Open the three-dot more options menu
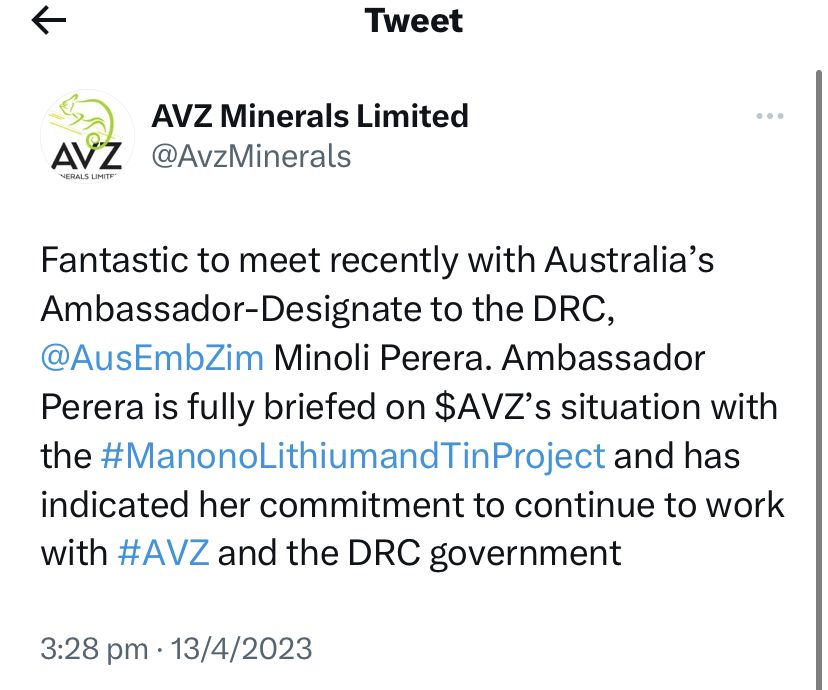Screen dimensions: 828x690 [769, 117]
